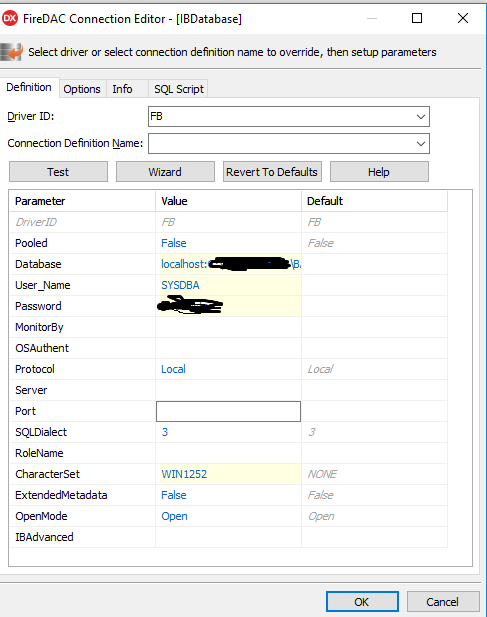Click the Database value starting with localhost
Viewport: 487px width, 617px height.
228,264
